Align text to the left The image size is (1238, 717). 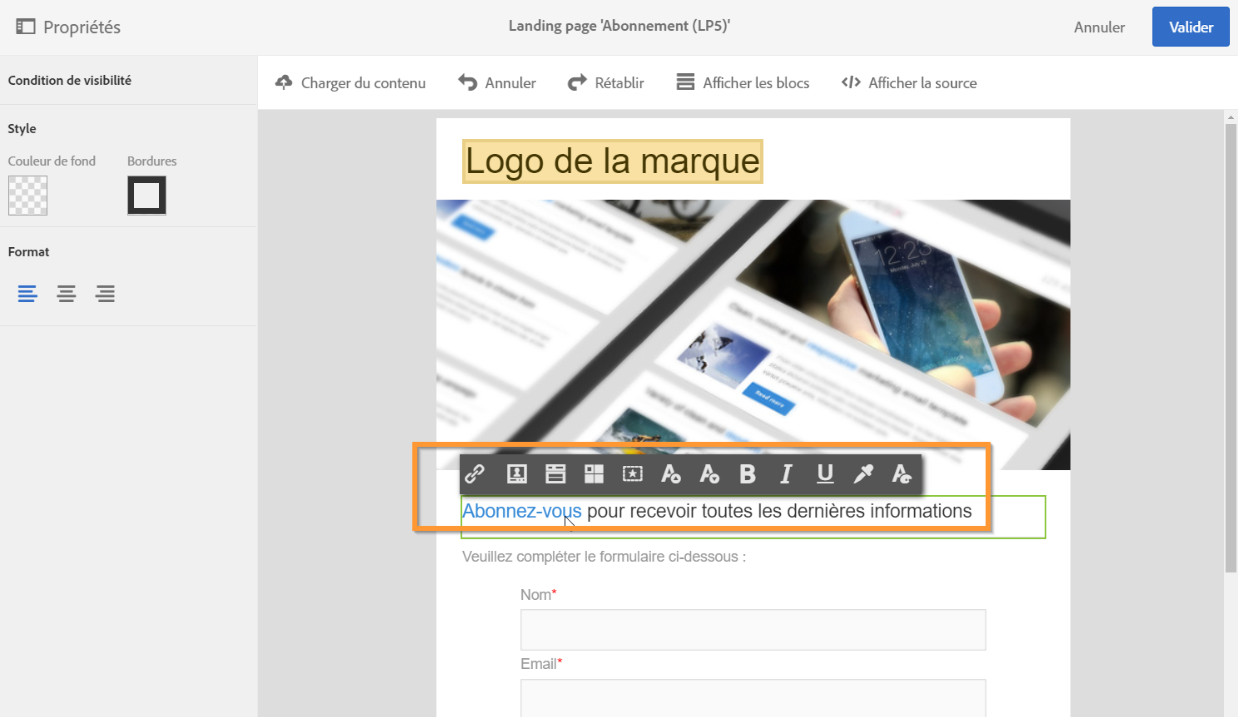point(27,294)
